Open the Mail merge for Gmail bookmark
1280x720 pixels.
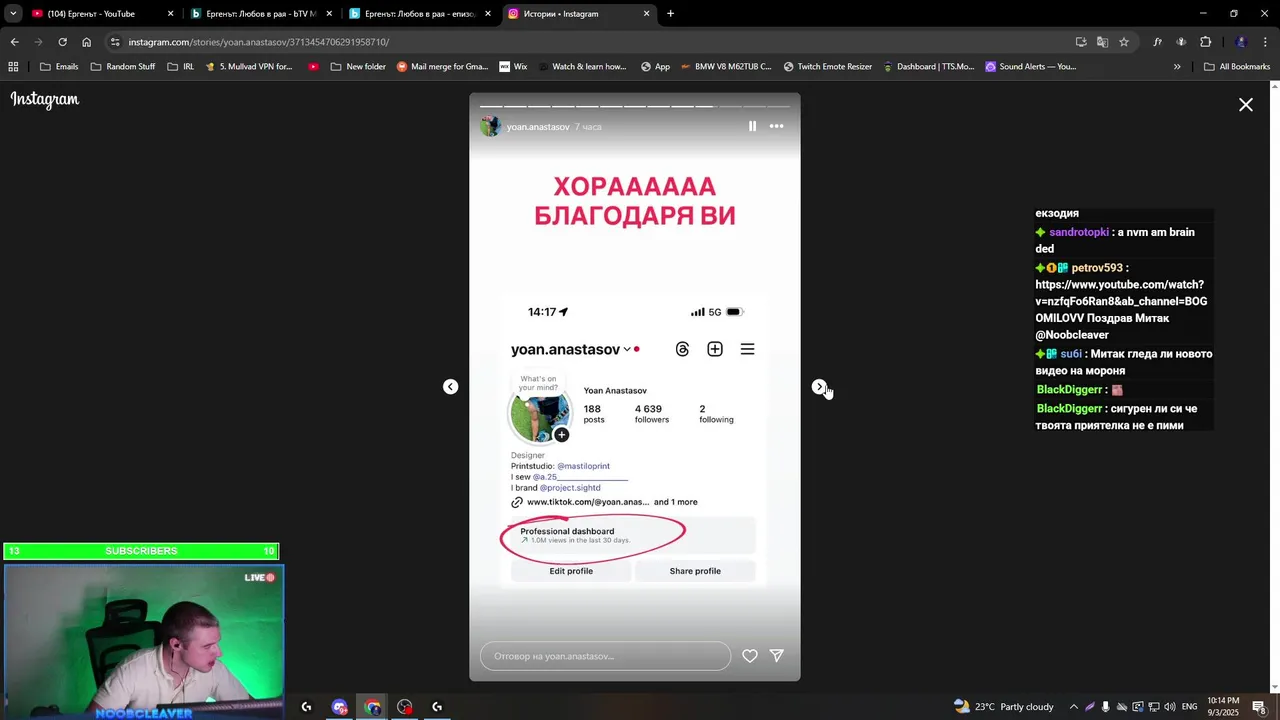click(442, 67)
